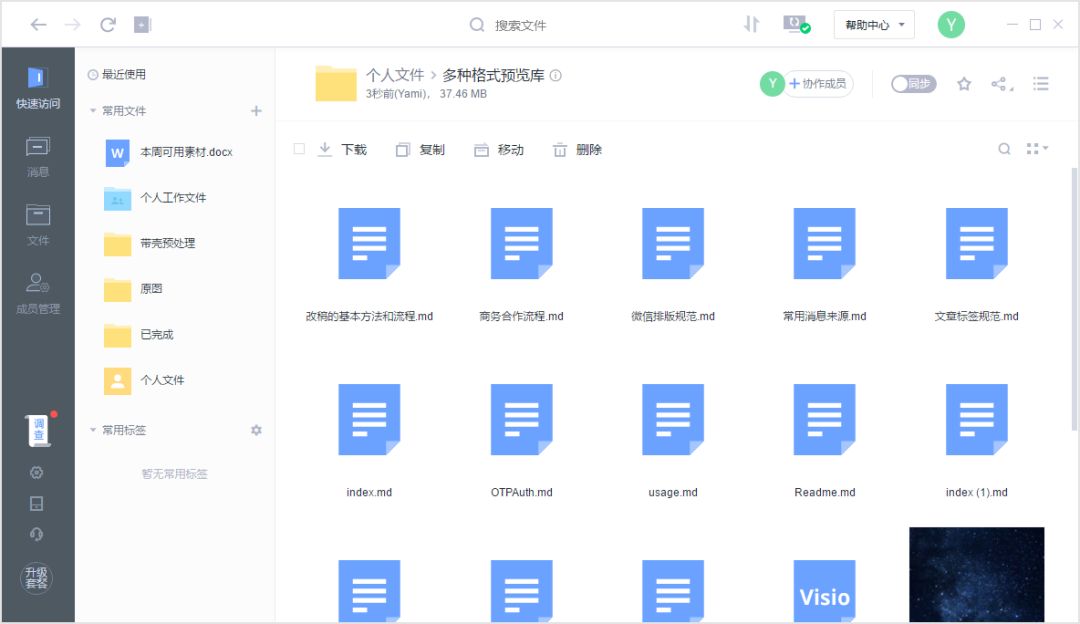Show folder info via the circled i icon
This screenshot has width=1080, height=624.
(556, 75)
